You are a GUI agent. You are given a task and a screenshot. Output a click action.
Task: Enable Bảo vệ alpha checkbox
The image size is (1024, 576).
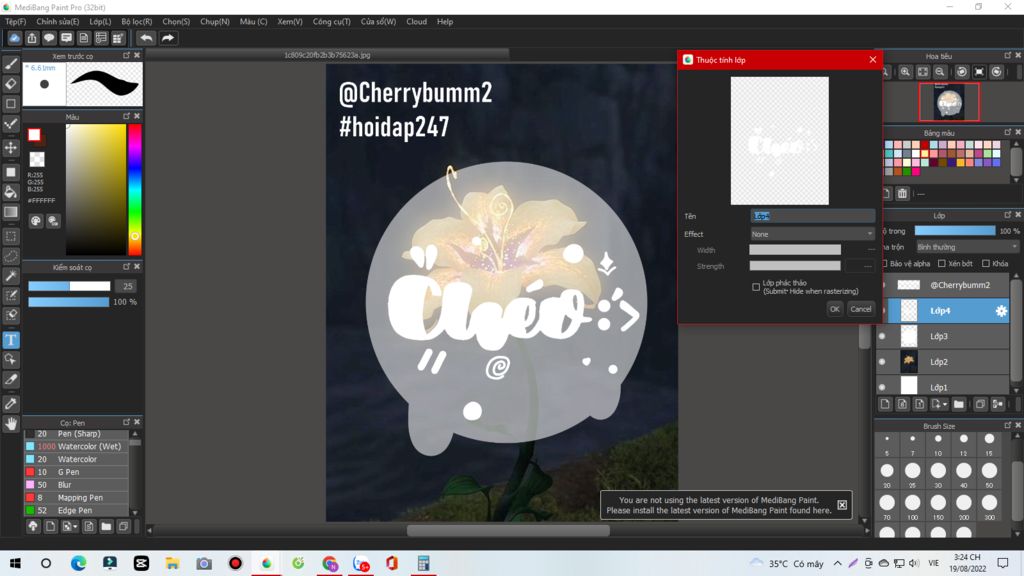click(x=885, y=264)
